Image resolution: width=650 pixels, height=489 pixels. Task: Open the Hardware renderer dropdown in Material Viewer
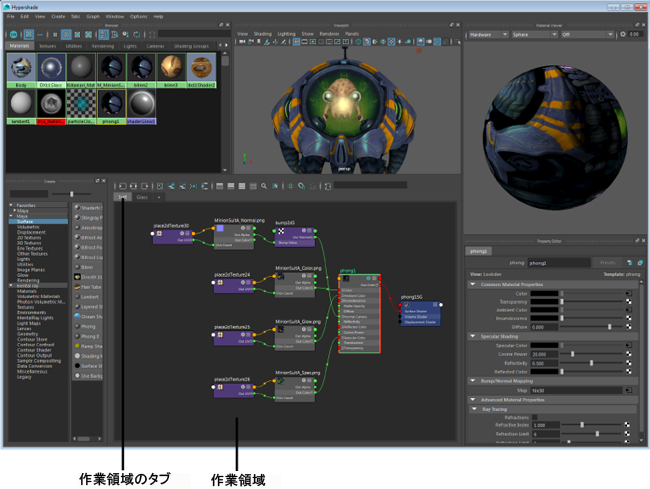488,35
